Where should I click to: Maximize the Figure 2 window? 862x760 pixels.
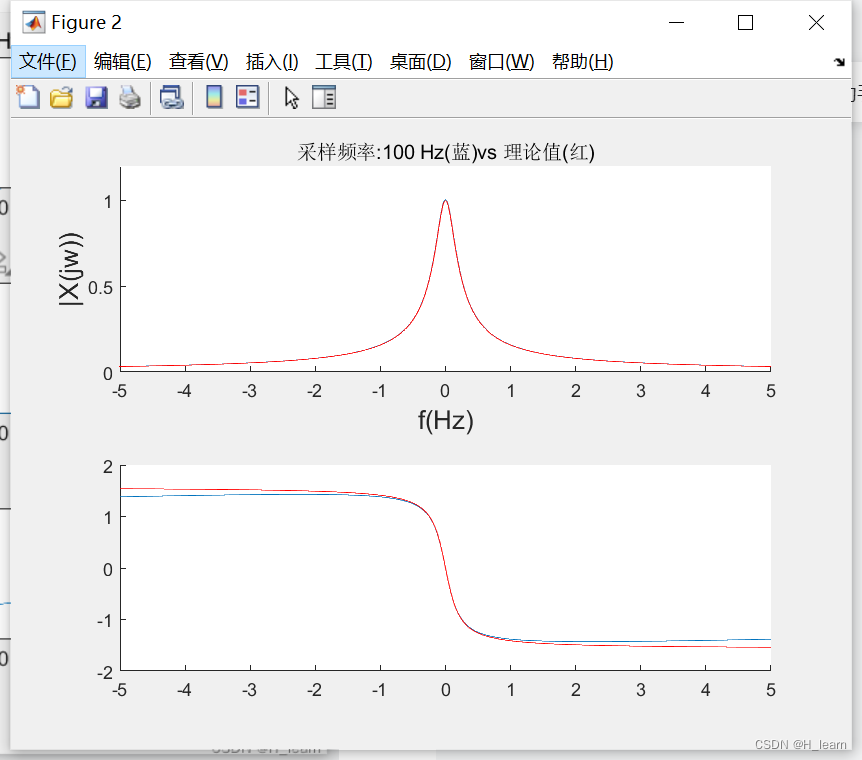pos(745,23)
